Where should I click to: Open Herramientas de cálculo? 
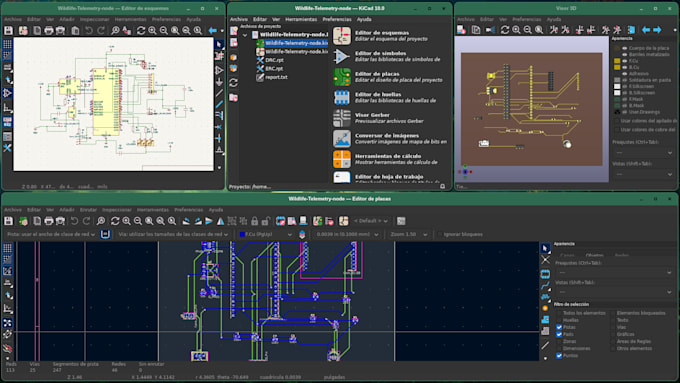(342, 159)
